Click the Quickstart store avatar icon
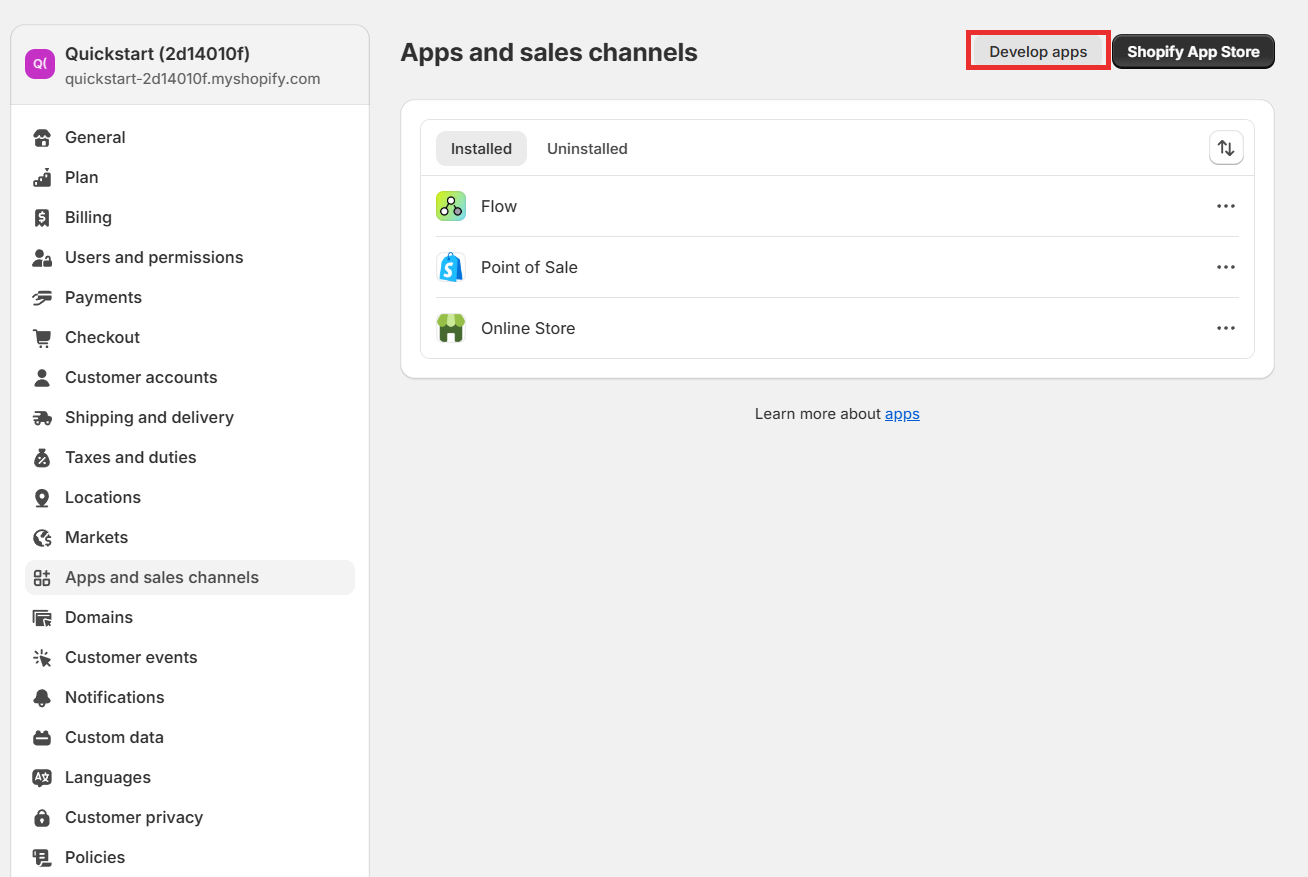The image size is (1308, 877). click(x=40, y=64)
